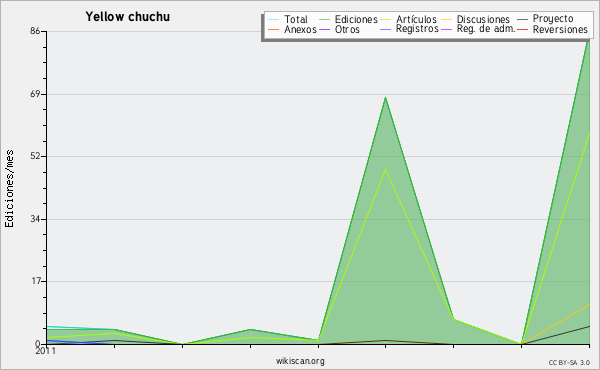The width and height of the screenshot is (600, 370).
Task: Click the 'Proyecto' legend label
Action: pos(553,19)
